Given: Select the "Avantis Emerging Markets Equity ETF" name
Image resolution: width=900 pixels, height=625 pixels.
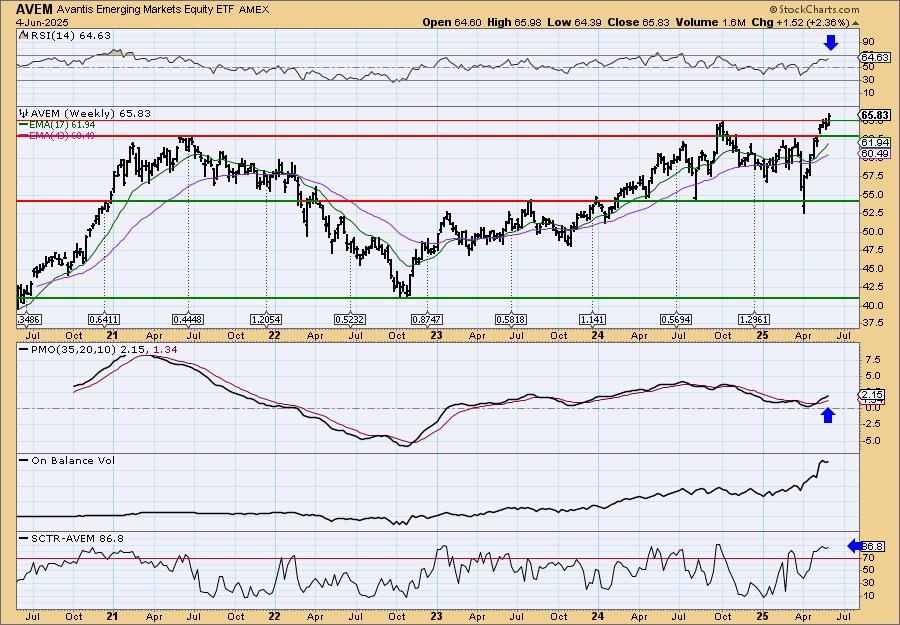Looking at the screenshot, I should [x=146, y=10].
